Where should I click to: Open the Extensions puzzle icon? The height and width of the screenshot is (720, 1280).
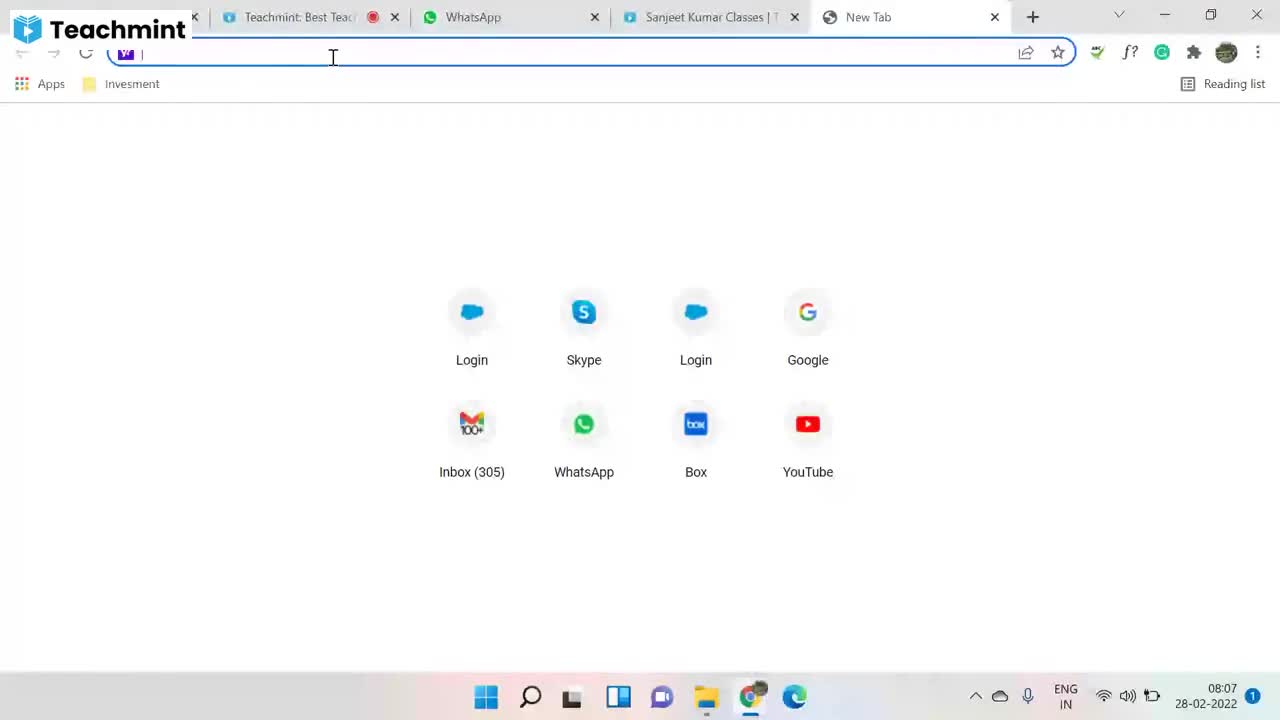click(1194, 53)
